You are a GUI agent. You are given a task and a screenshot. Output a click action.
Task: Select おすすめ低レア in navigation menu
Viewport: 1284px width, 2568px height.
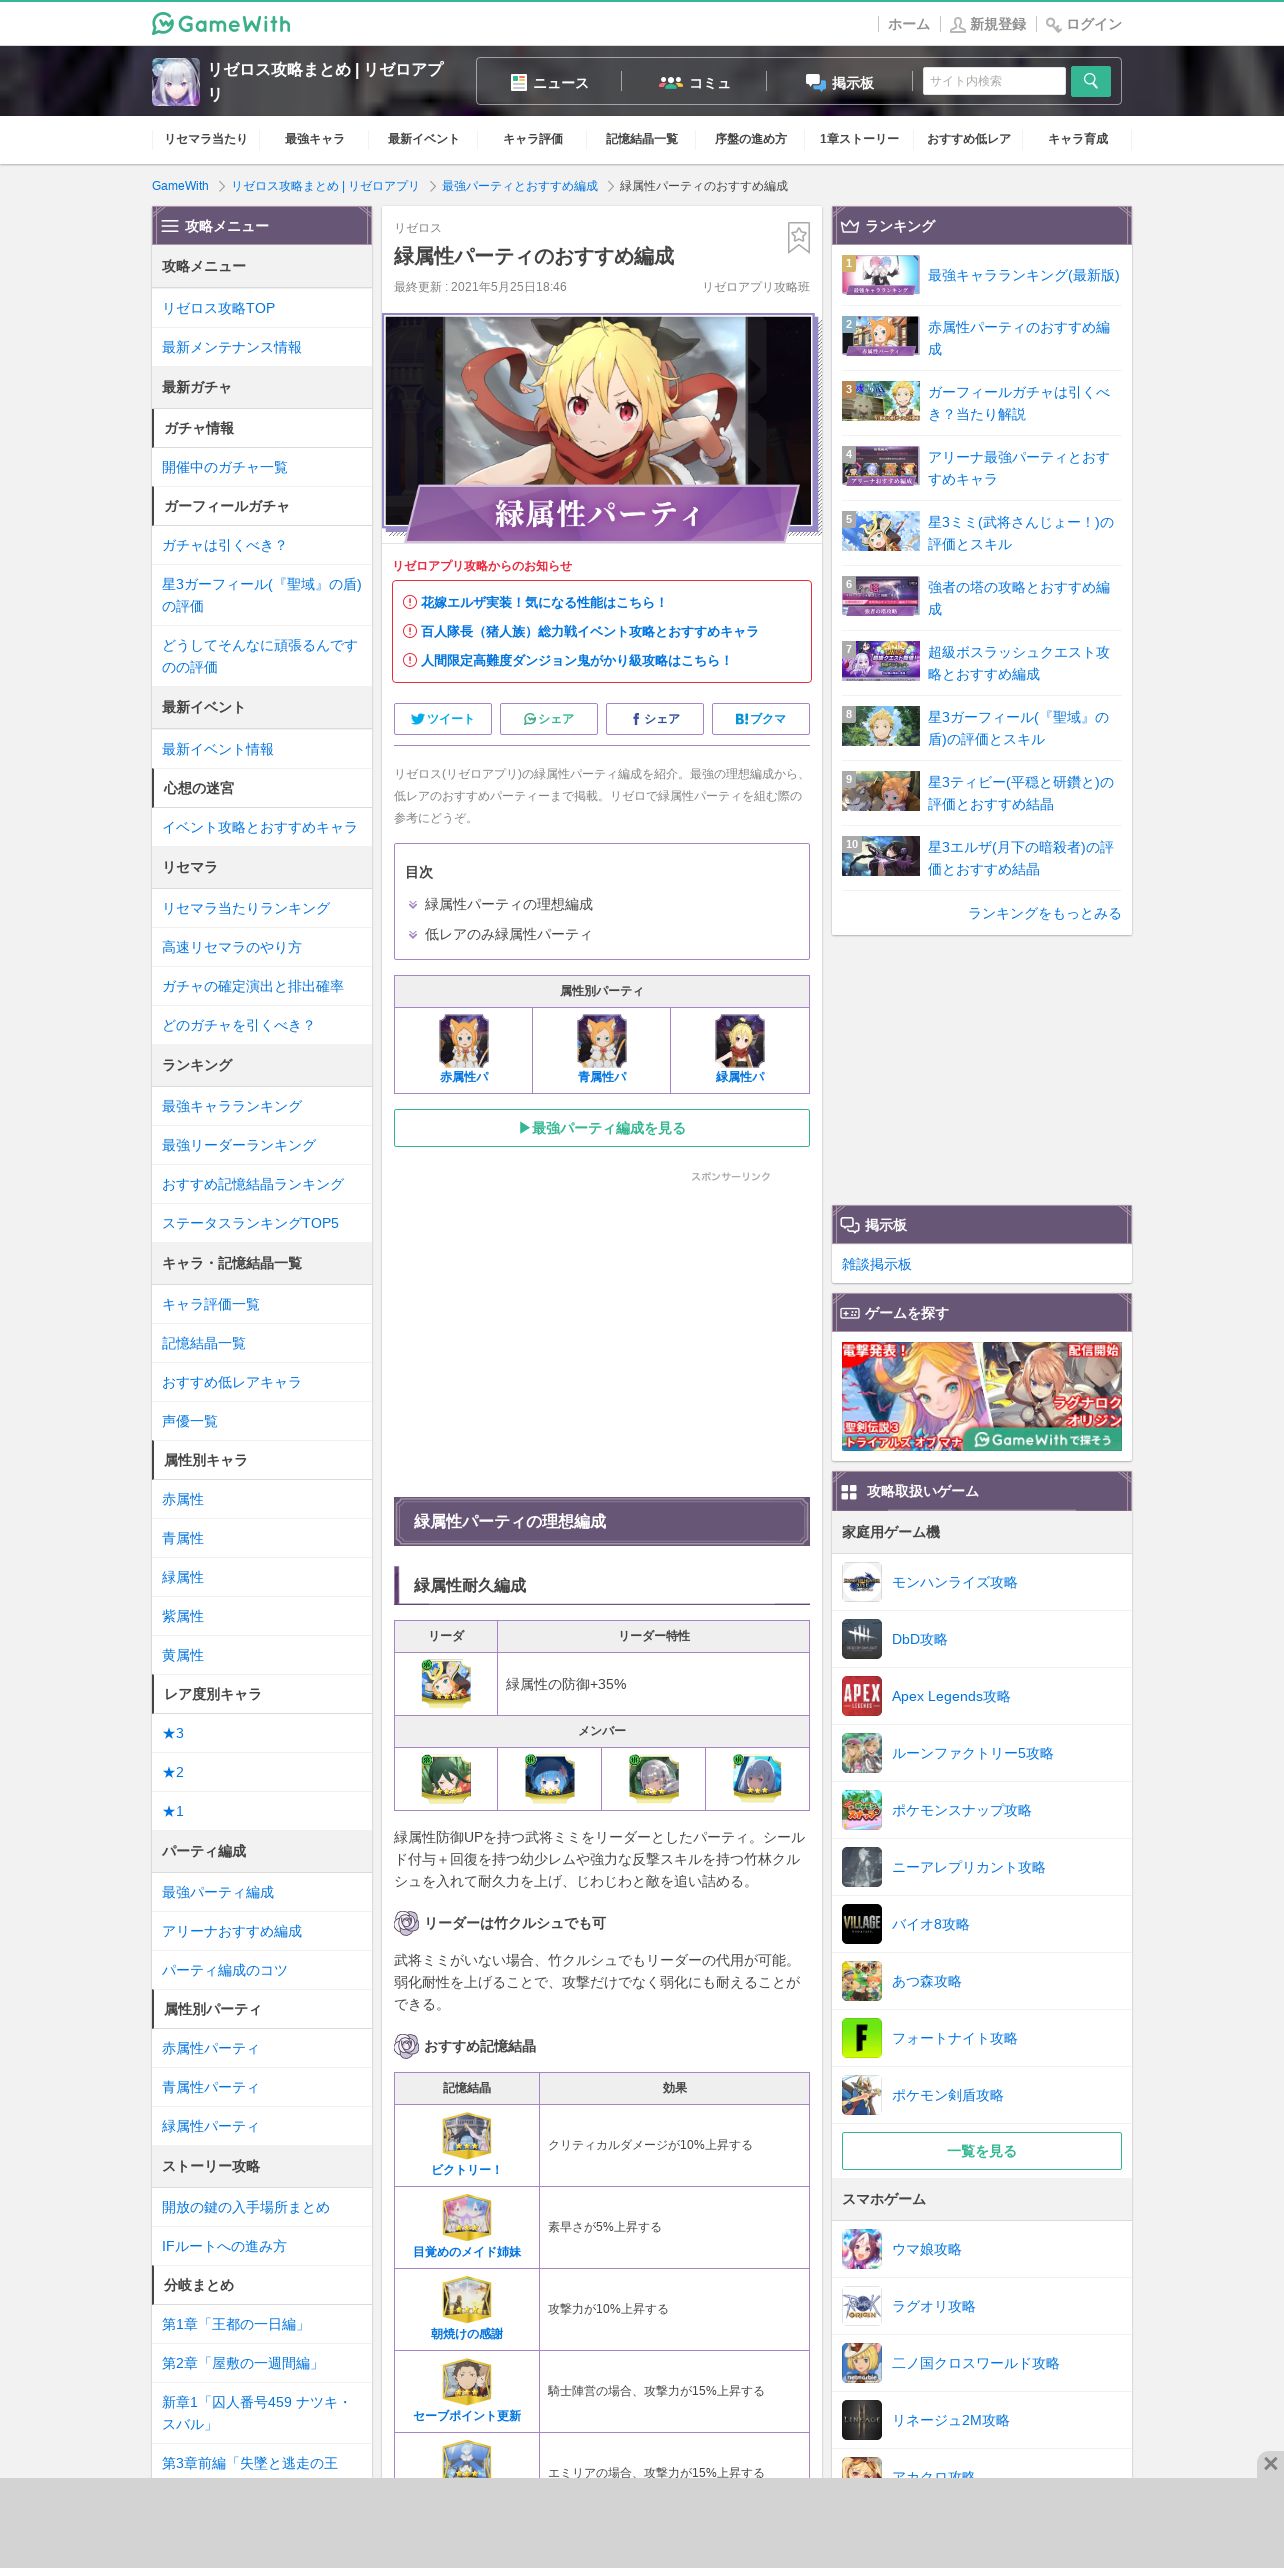[x=968, y=139]
